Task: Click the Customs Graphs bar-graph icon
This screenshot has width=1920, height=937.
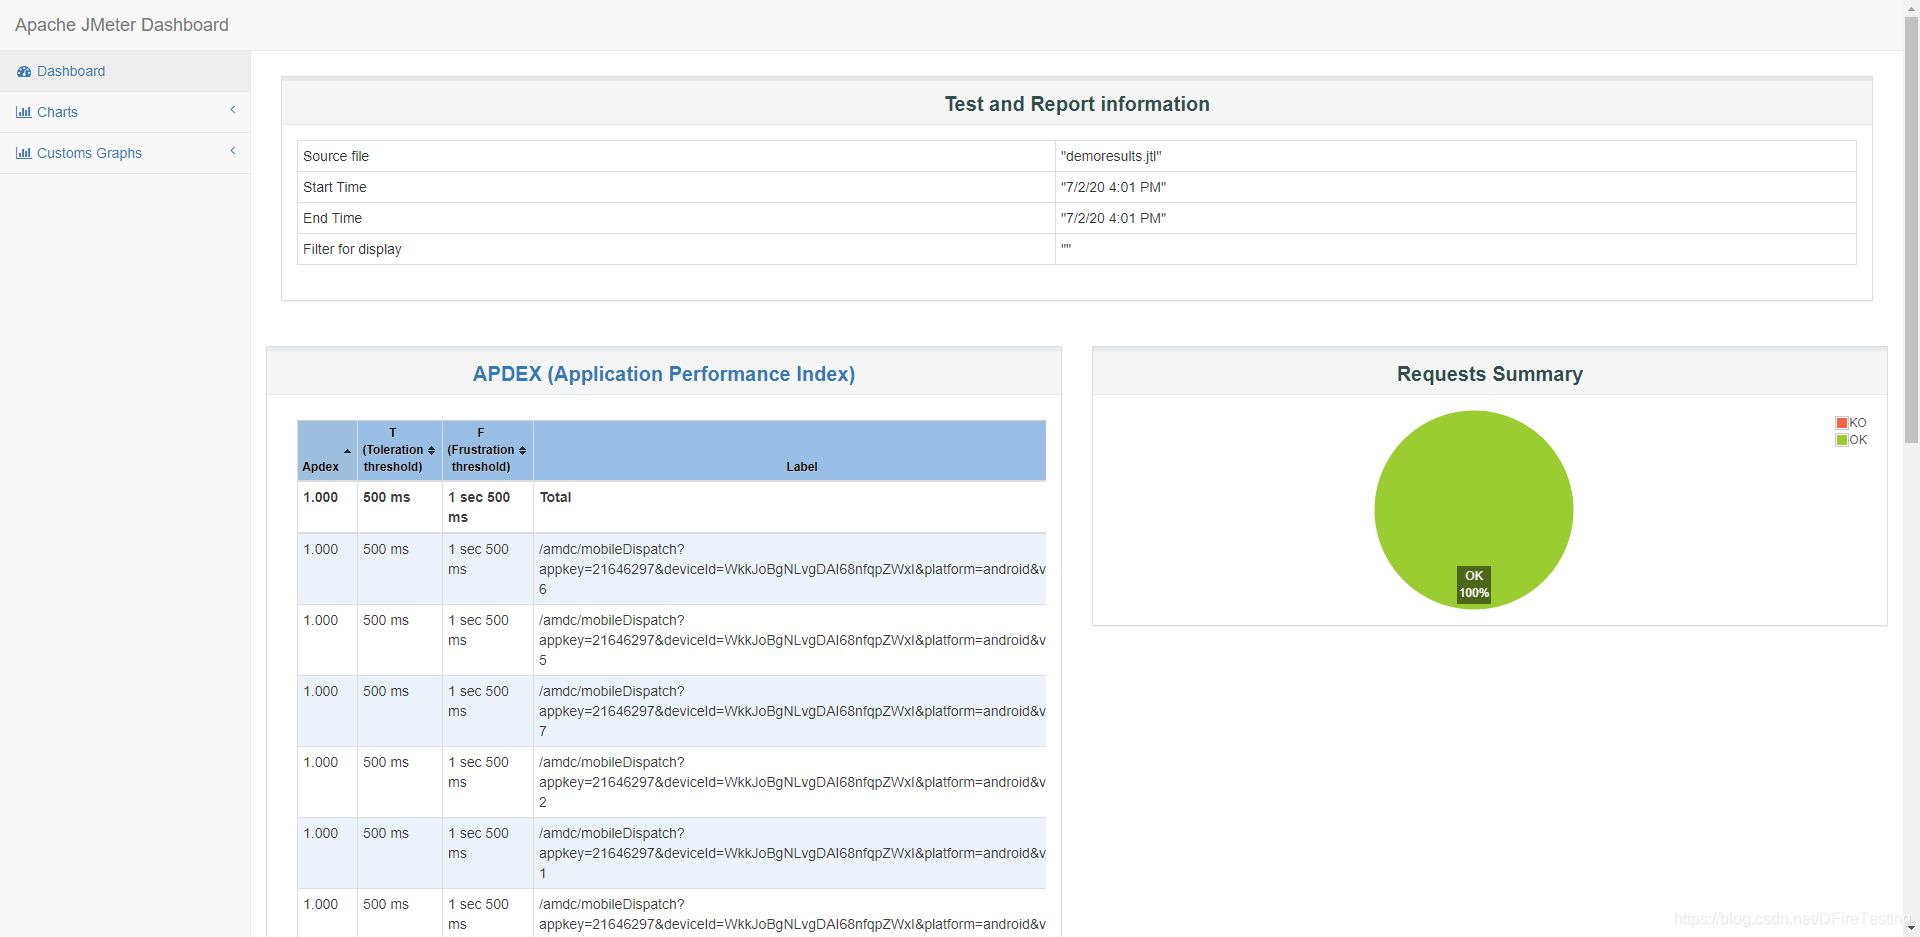Action: point(23,153)
